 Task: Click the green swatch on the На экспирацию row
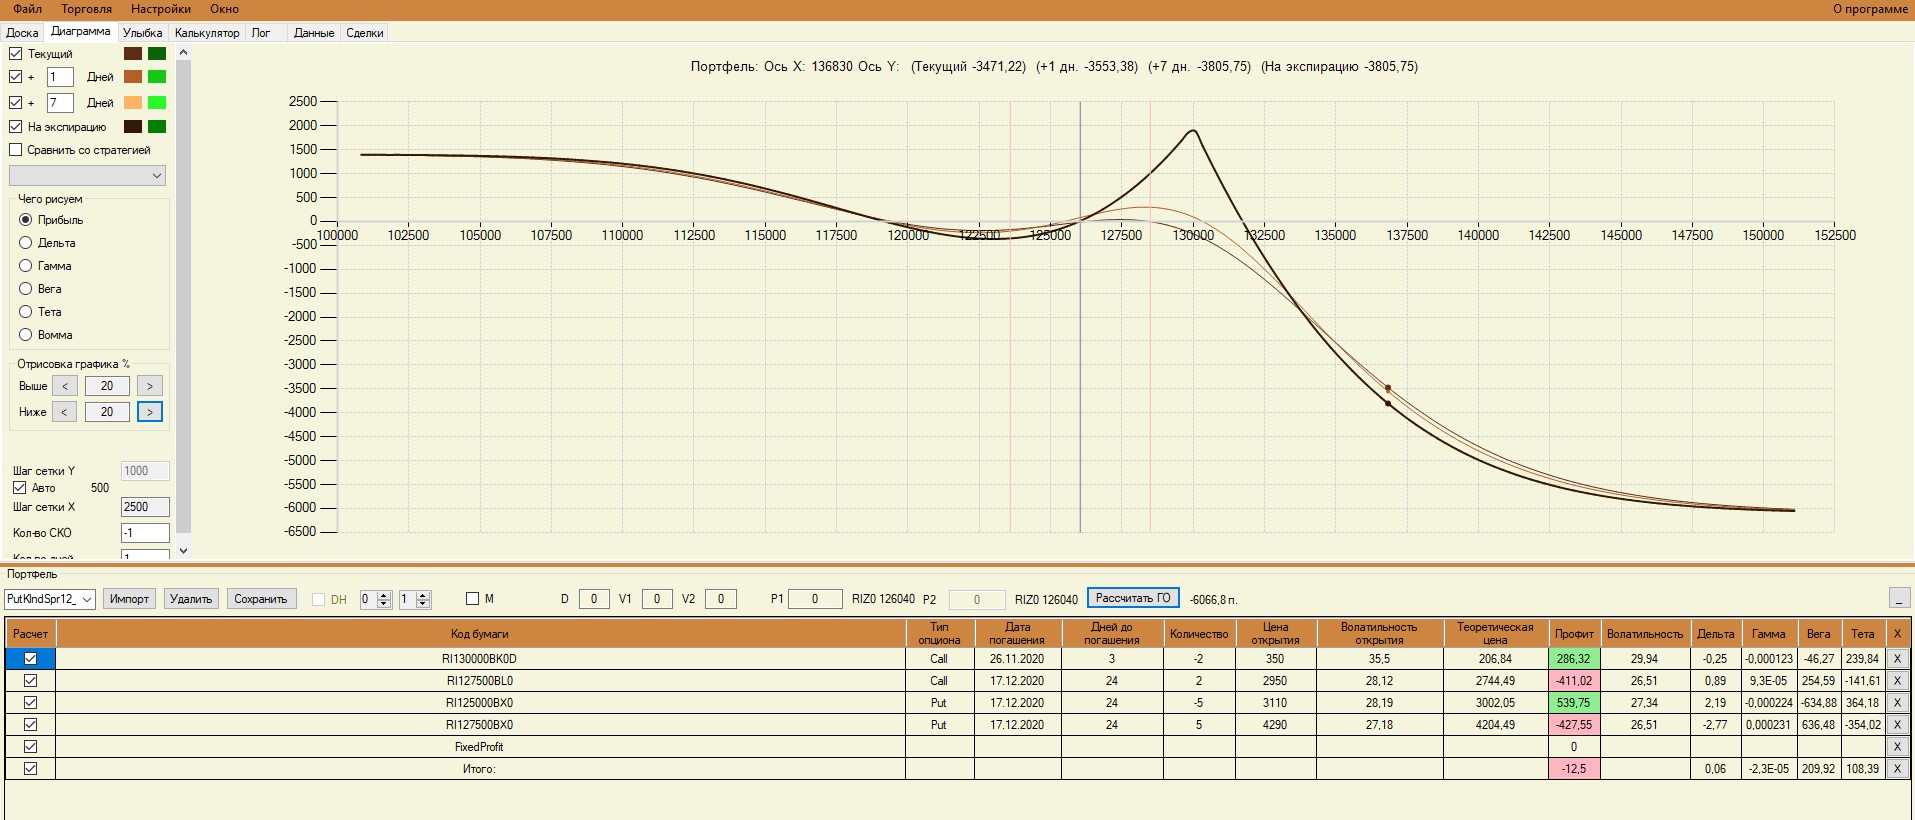(x=157, y=126)
